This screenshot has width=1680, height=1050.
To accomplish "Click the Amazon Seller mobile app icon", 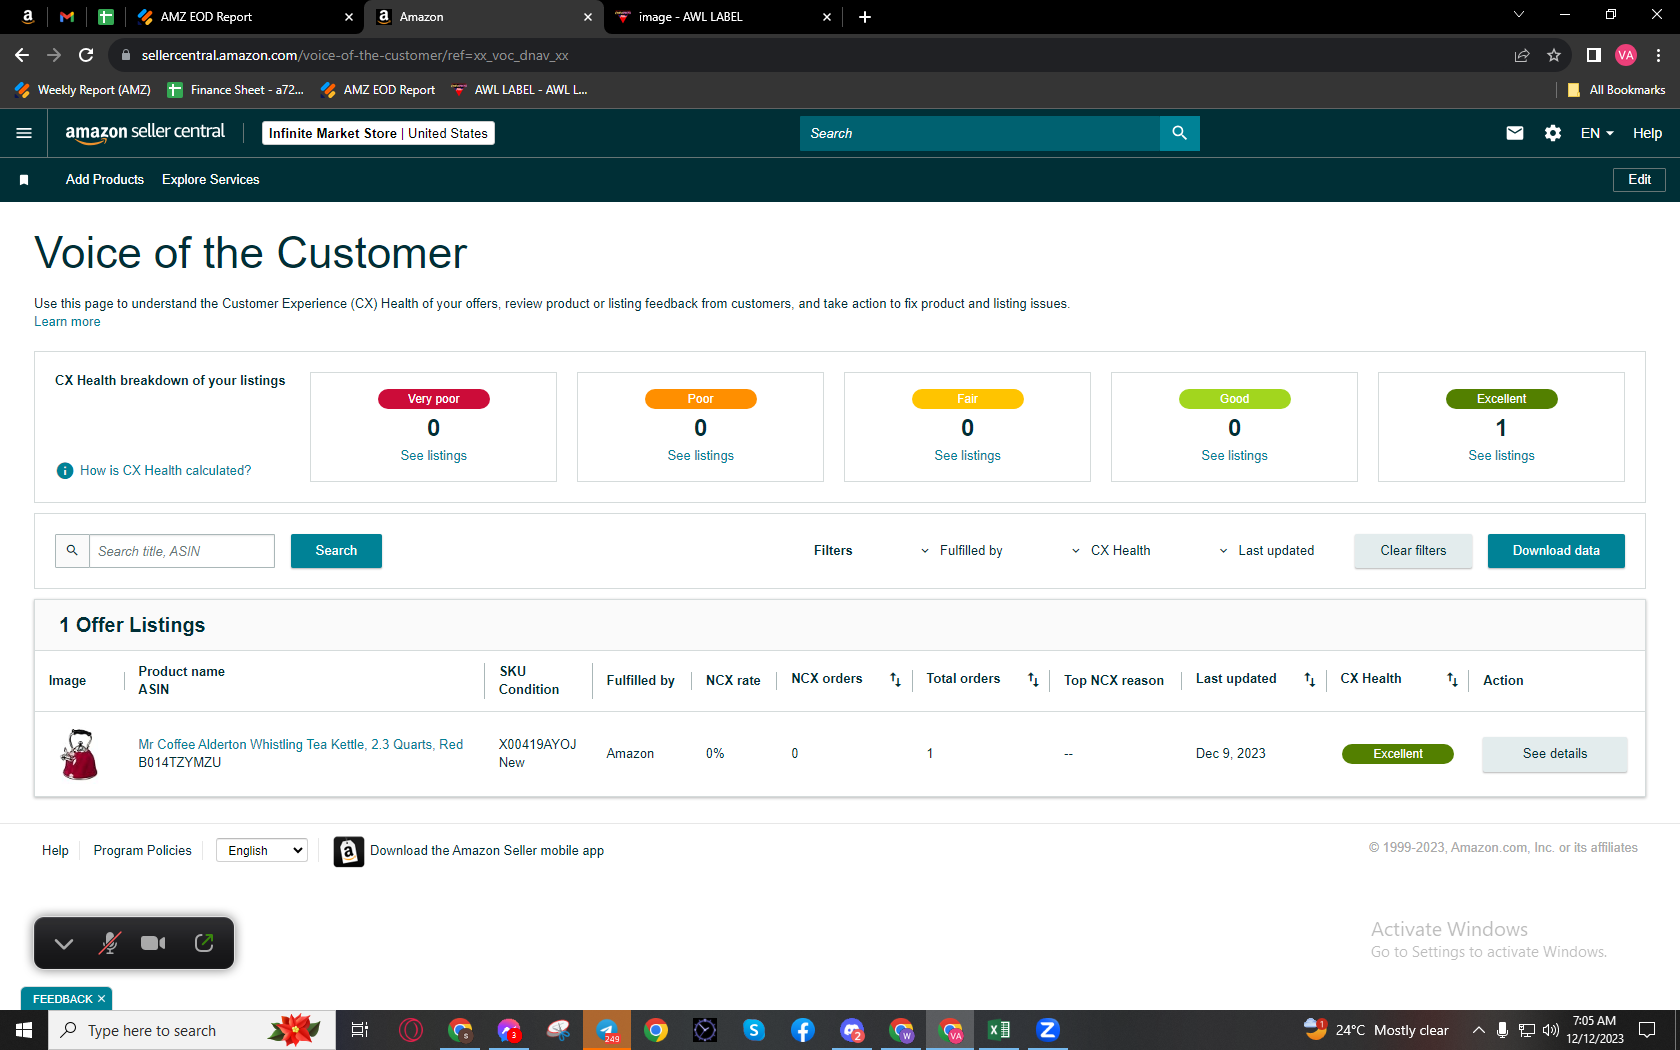I will pos(348,851).
